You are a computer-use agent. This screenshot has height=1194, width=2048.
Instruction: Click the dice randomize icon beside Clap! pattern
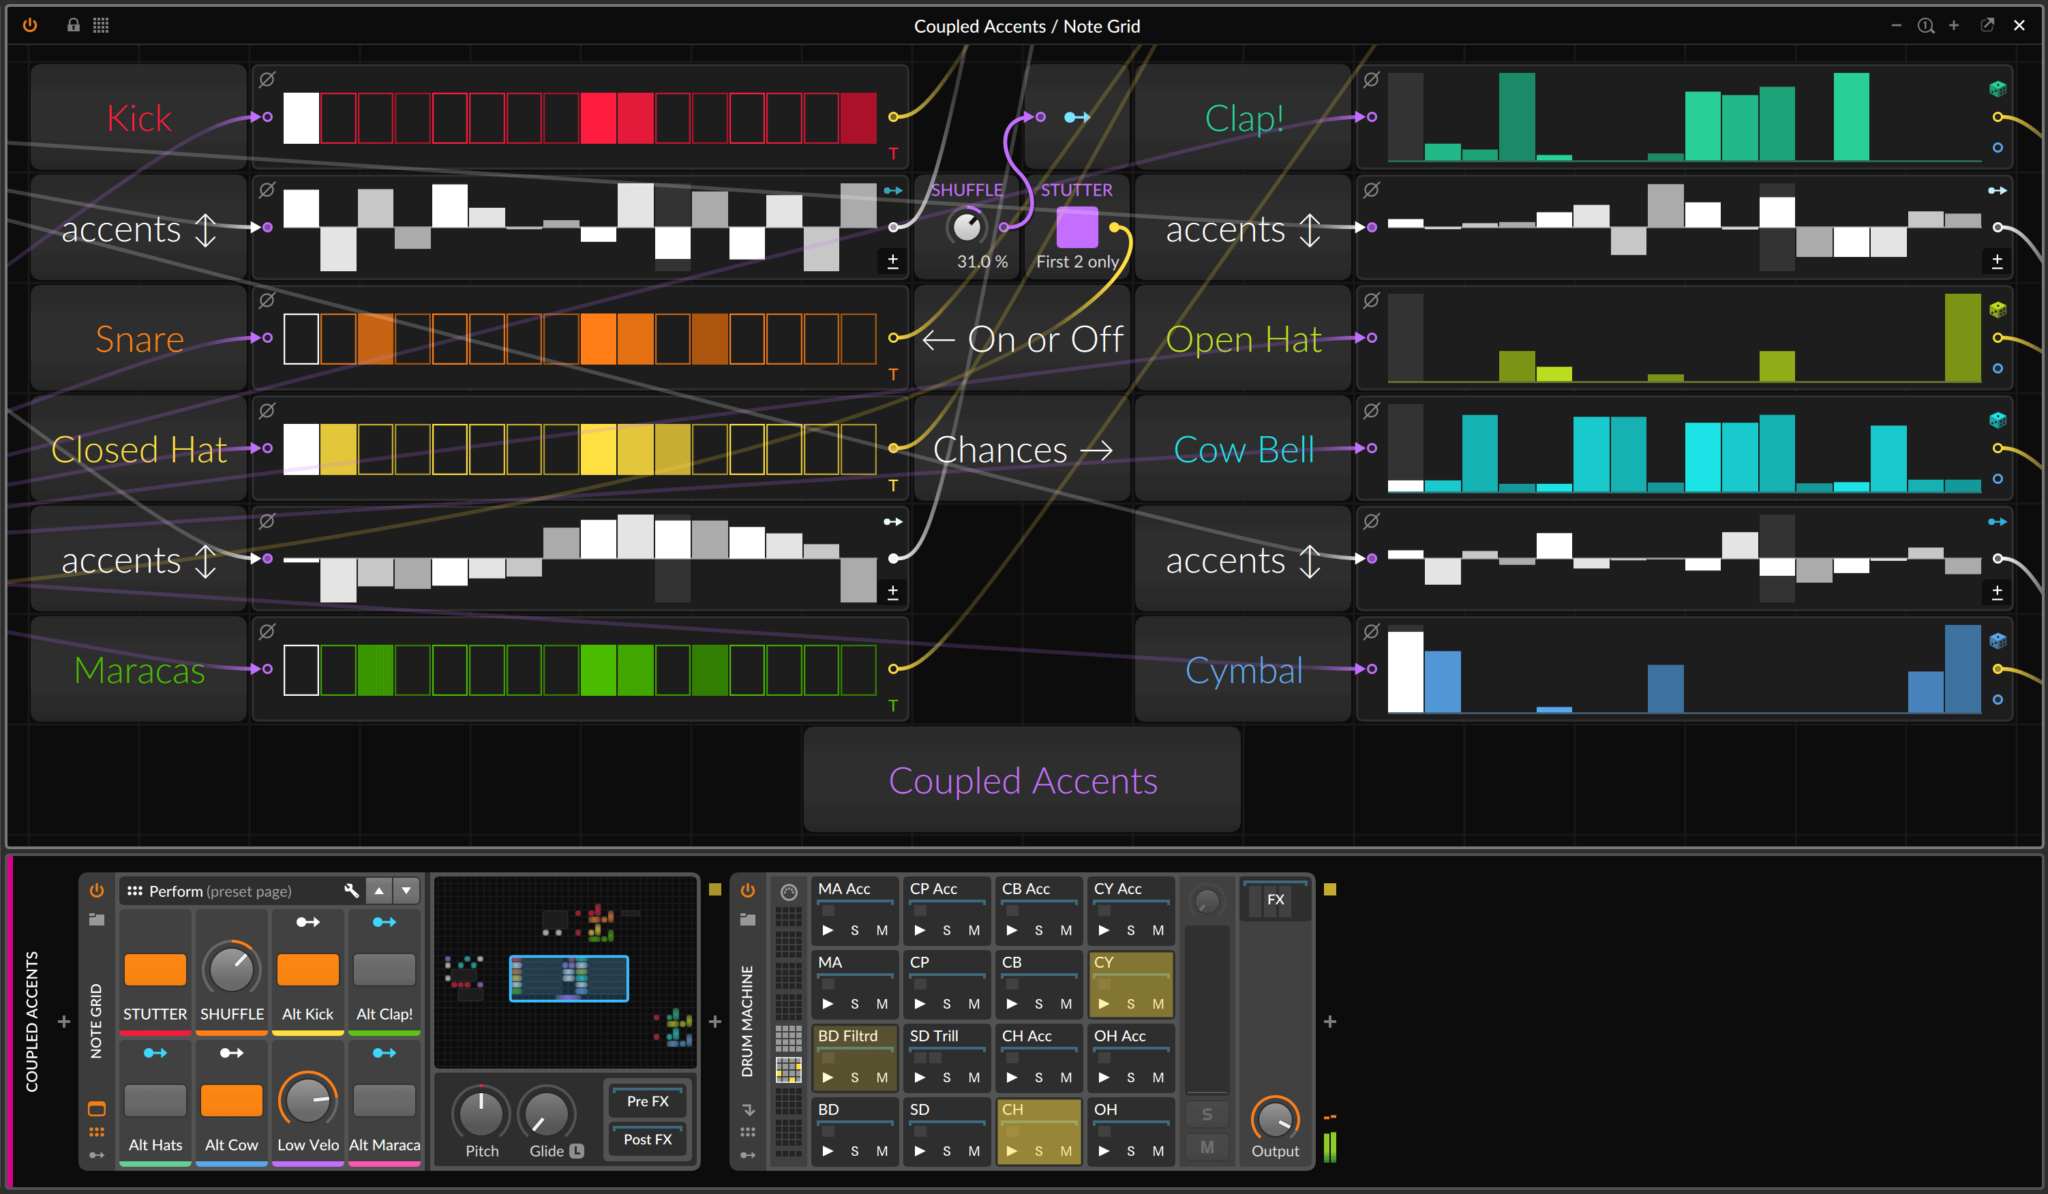[1996, 88]
